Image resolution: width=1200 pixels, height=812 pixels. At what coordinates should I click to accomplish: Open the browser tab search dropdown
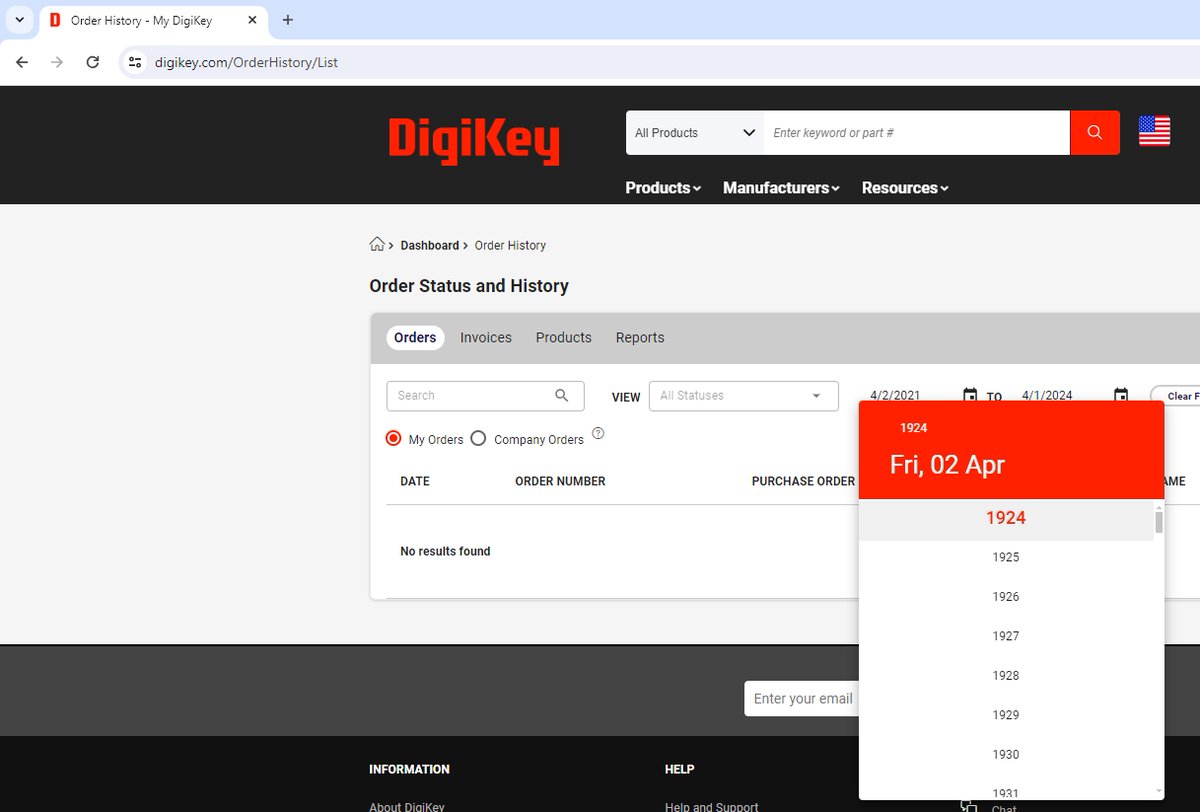point(19,20)
